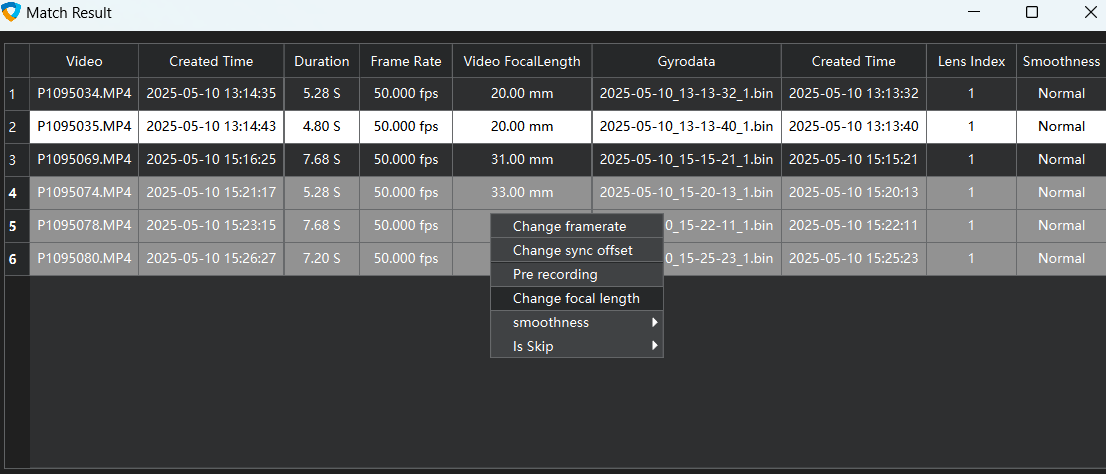The image size is (1106, 474).
Task: Select video P1095034.MP4 cell
Action: (84, 93)
